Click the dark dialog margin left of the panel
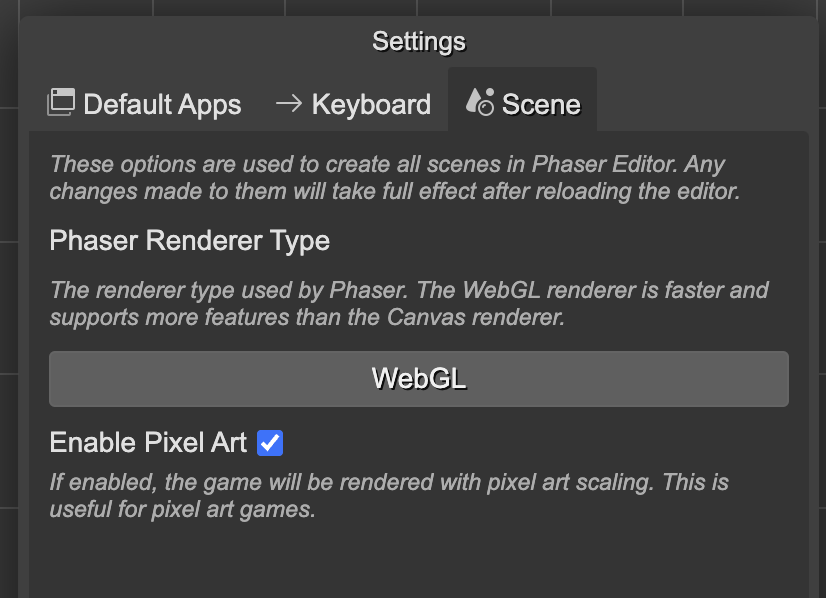This screenshot has width=826, height=598. (x=23, y=350)
